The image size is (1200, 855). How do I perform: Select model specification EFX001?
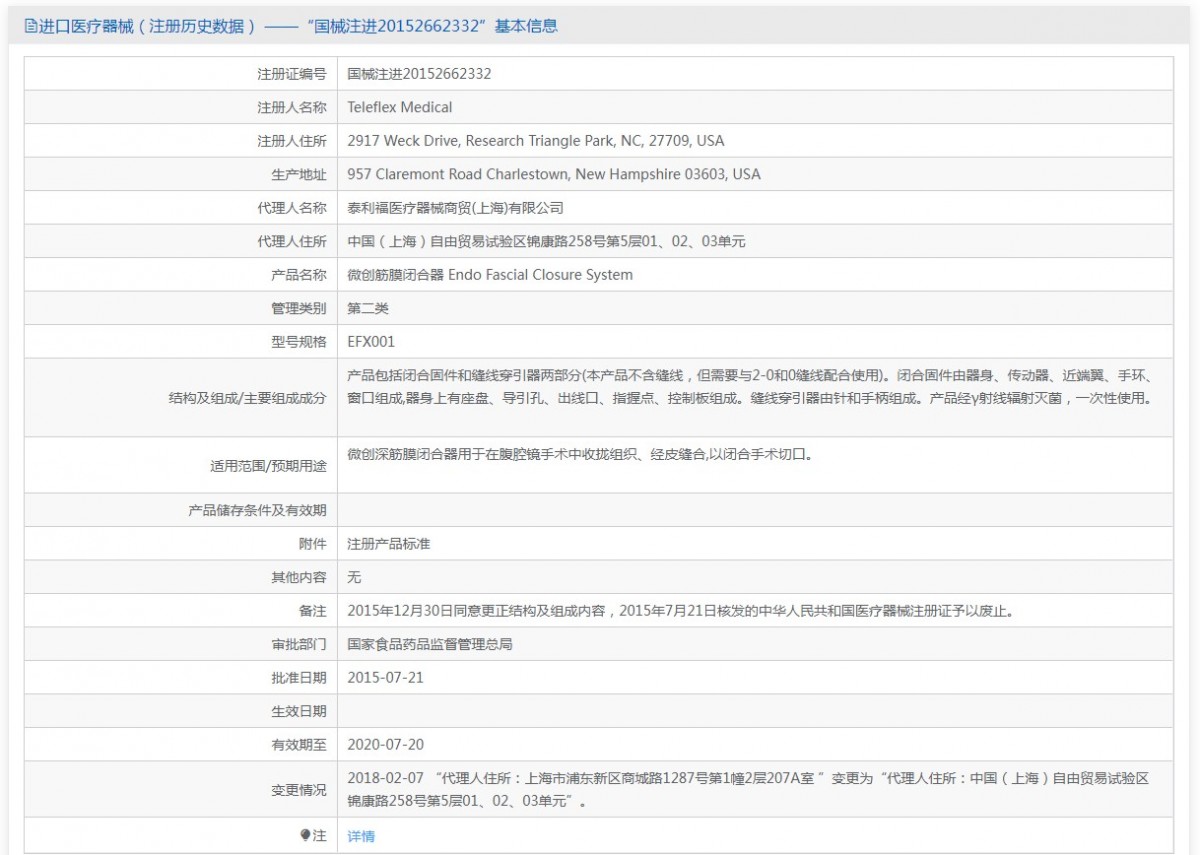[x=371, y=342]
